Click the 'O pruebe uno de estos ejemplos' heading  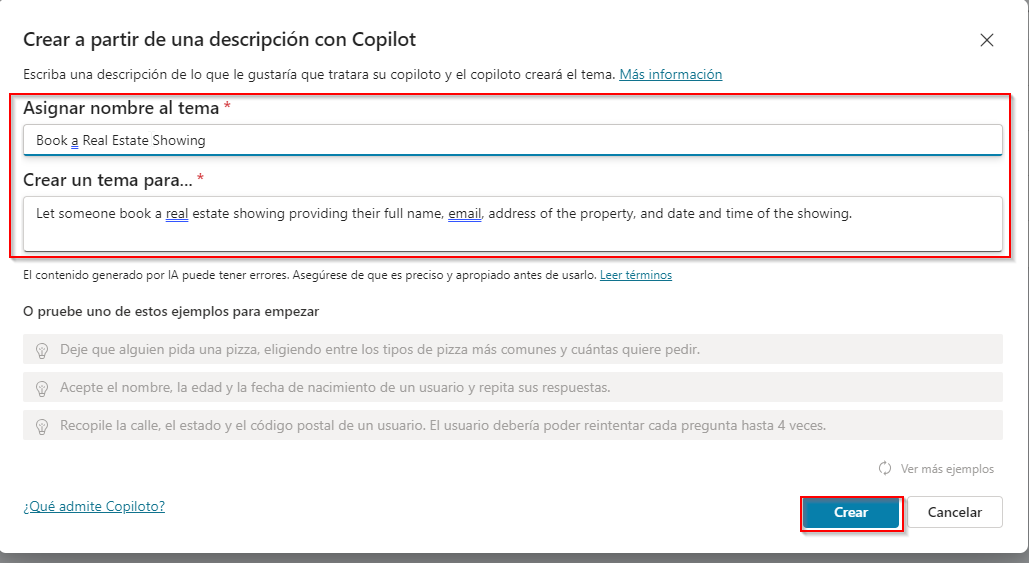coord(171,312)
